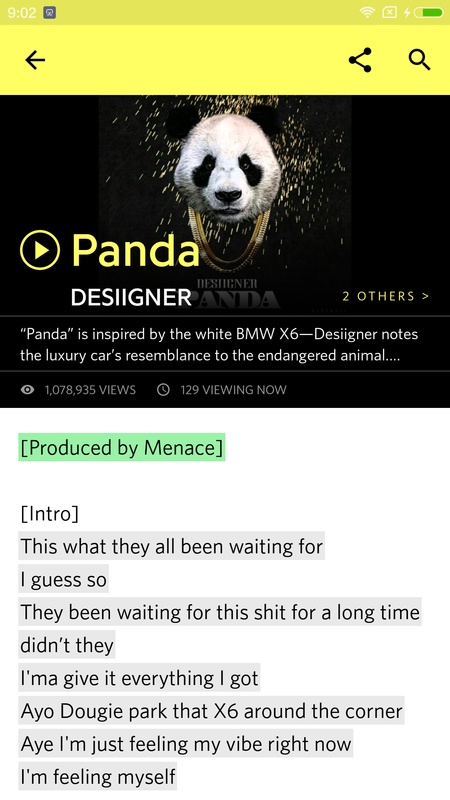This screenshot has width=450, height=800.
Task: Tap the back arrow icon
Action: [35, 60]
